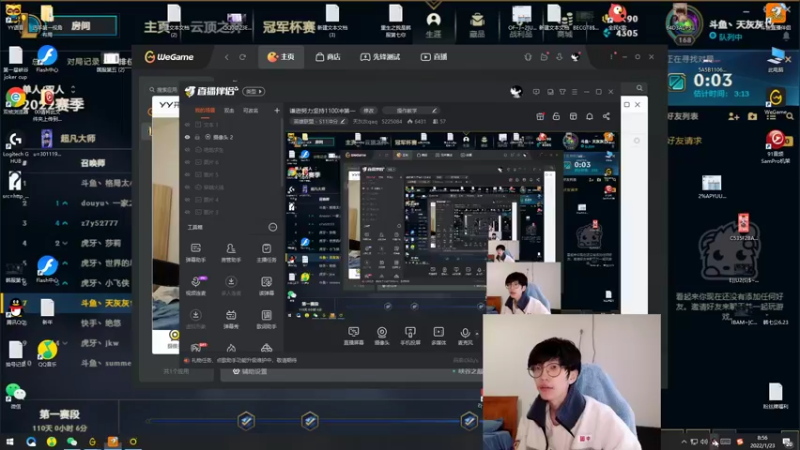800x450 pixels.
Task: Click the 房间 button in LoL client
Action: point(81,26)
